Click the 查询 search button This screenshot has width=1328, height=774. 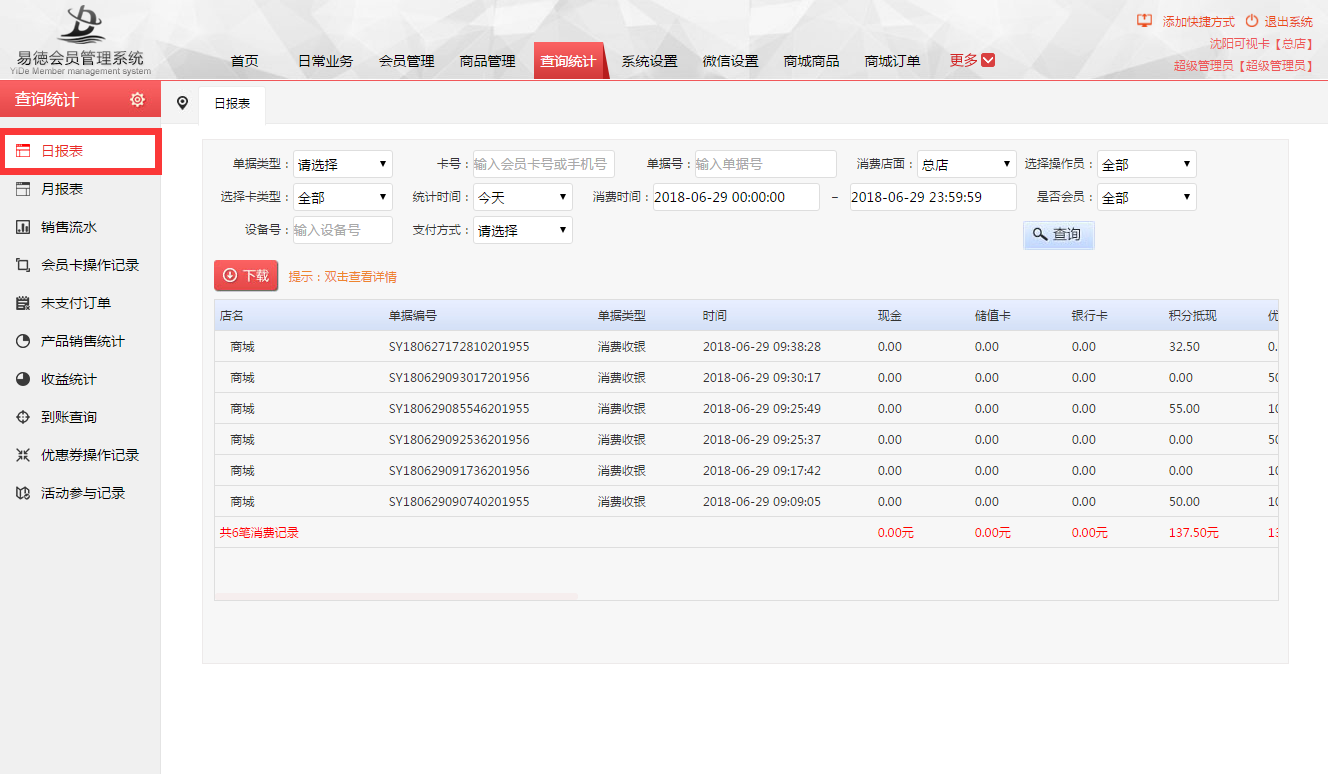coord(1058,234)
